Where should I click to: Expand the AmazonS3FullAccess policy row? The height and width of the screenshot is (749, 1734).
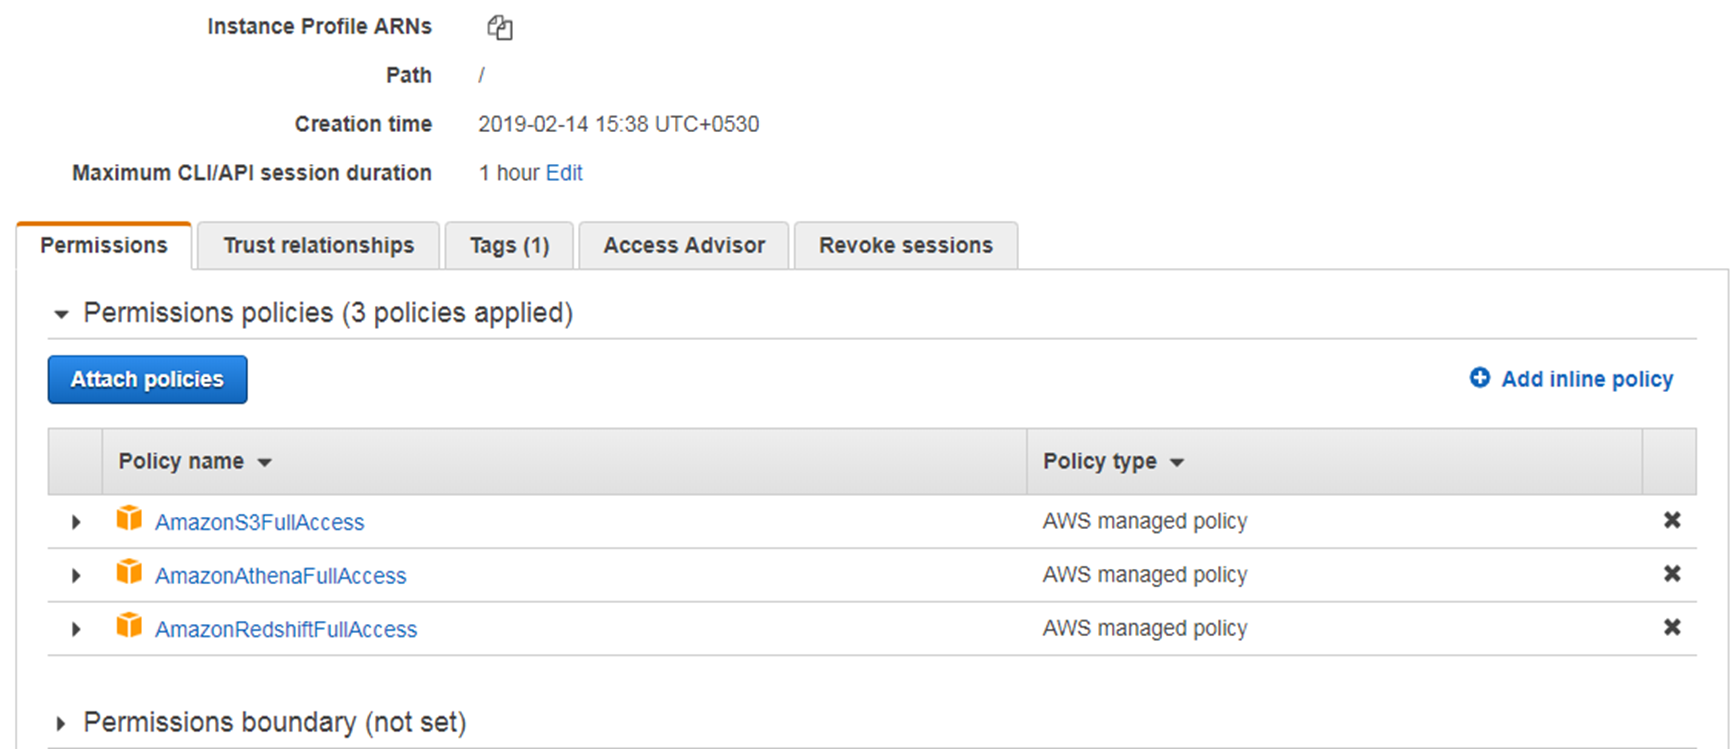[x=76, y=522]
